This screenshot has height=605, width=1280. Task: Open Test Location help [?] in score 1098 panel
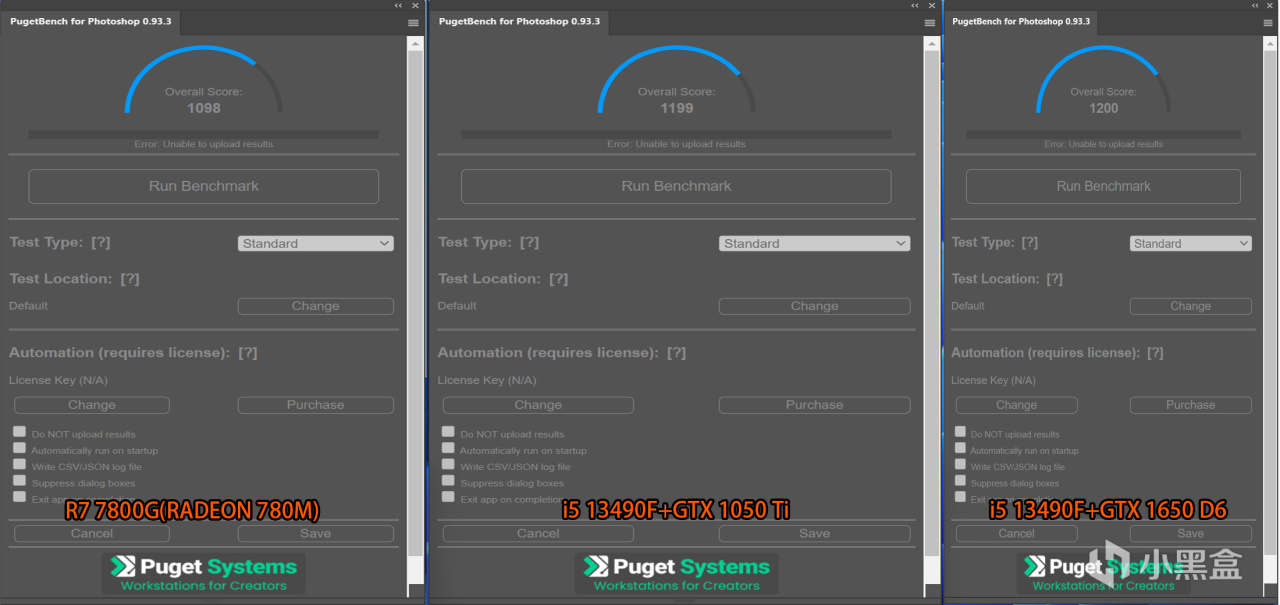pyautogui.click(x=130, y=279)
